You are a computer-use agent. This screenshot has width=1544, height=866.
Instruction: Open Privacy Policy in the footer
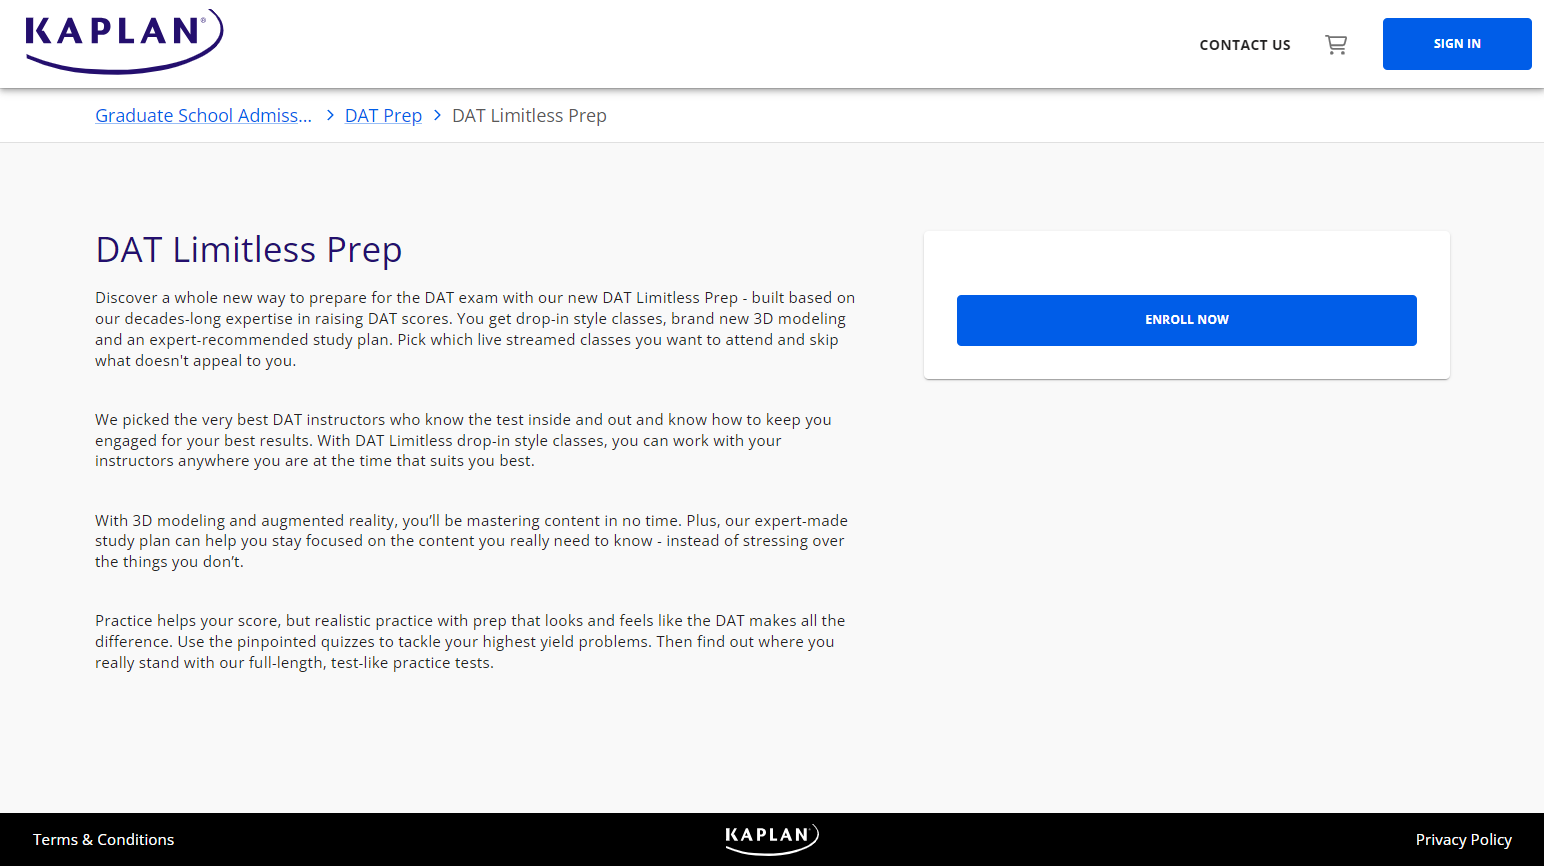point(1463,840)
